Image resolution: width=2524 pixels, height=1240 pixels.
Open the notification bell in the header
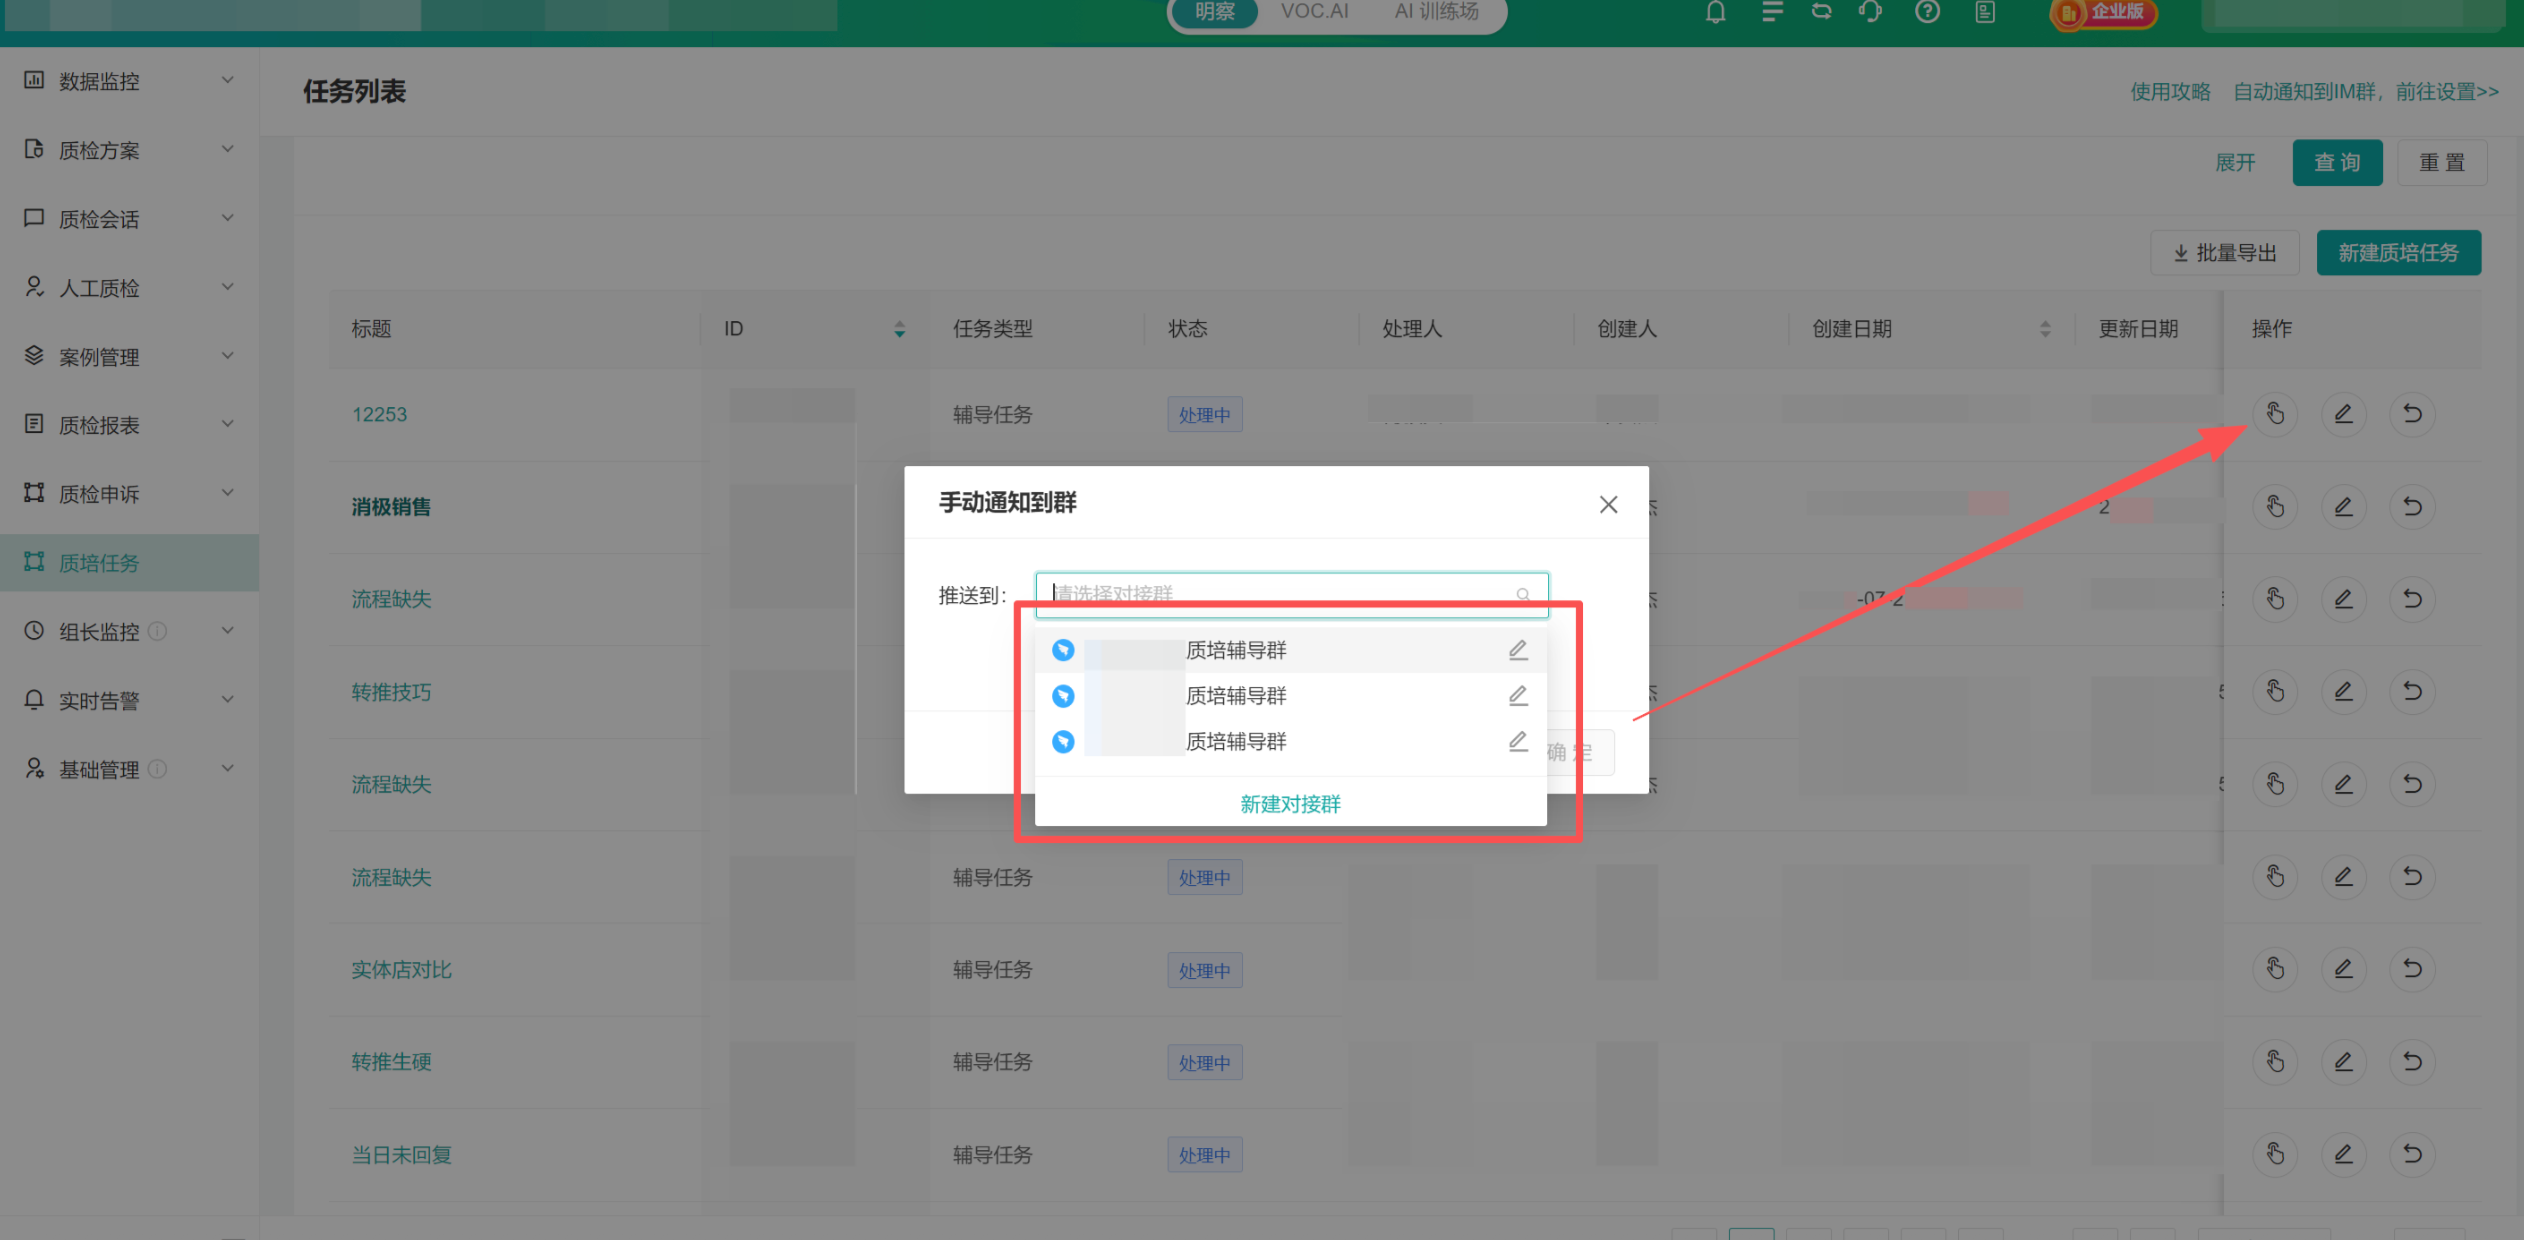click(1715, 13)
